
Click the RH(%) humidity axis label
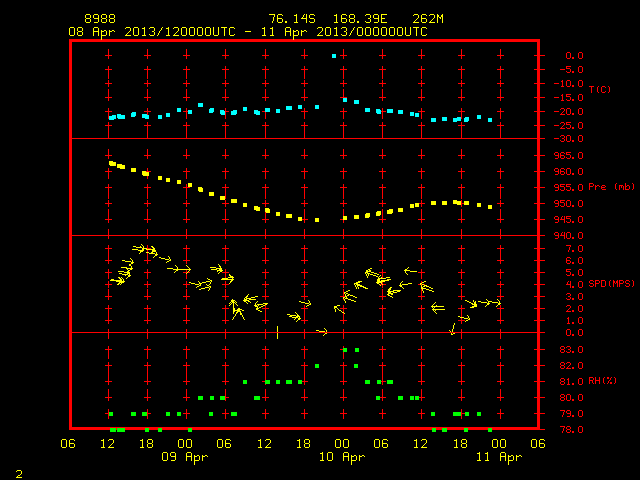click(x=602, y=381)
